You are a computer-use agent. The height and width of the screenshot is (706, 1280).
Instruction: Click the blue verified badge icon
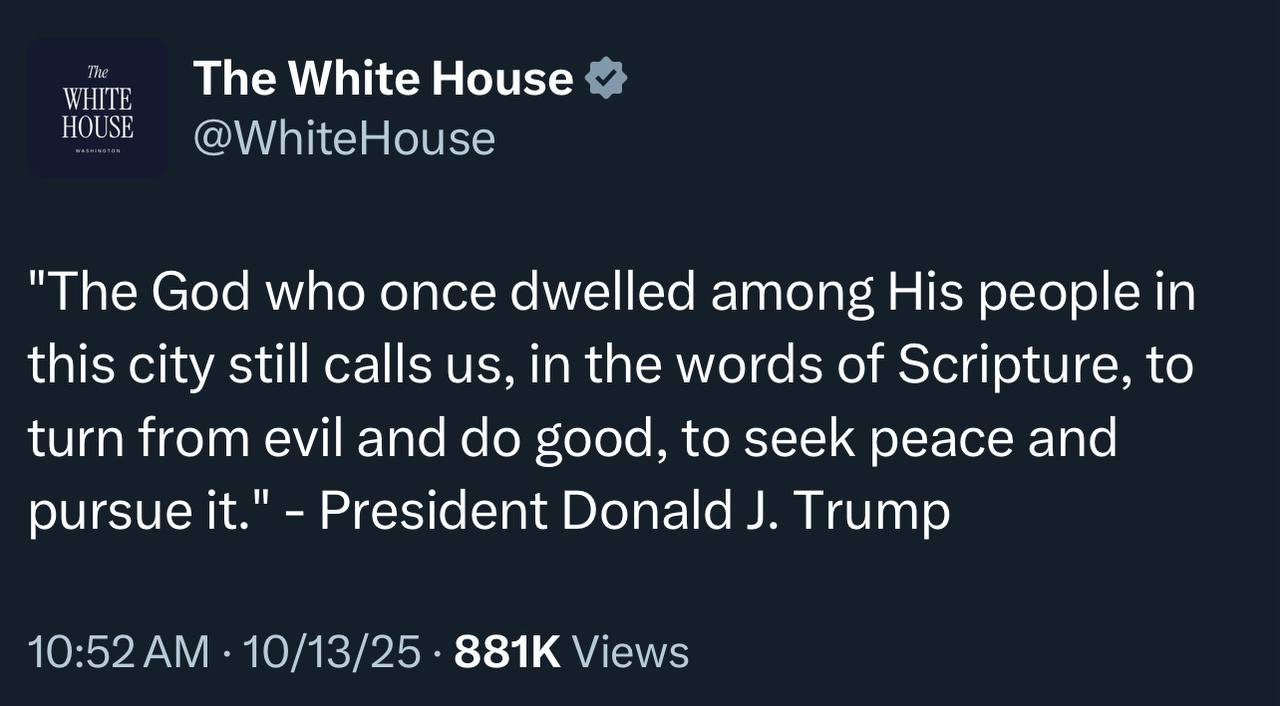[x=606, y=79]
